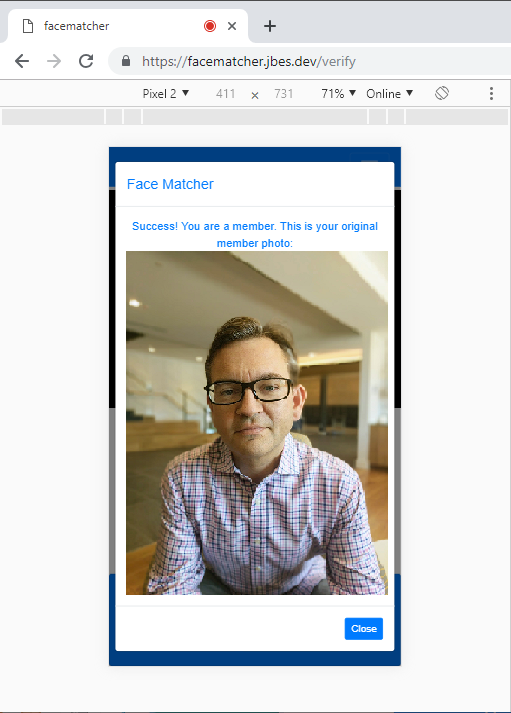View site info via padlock icon
Screen dimensions: 511x713
(126, 61)
